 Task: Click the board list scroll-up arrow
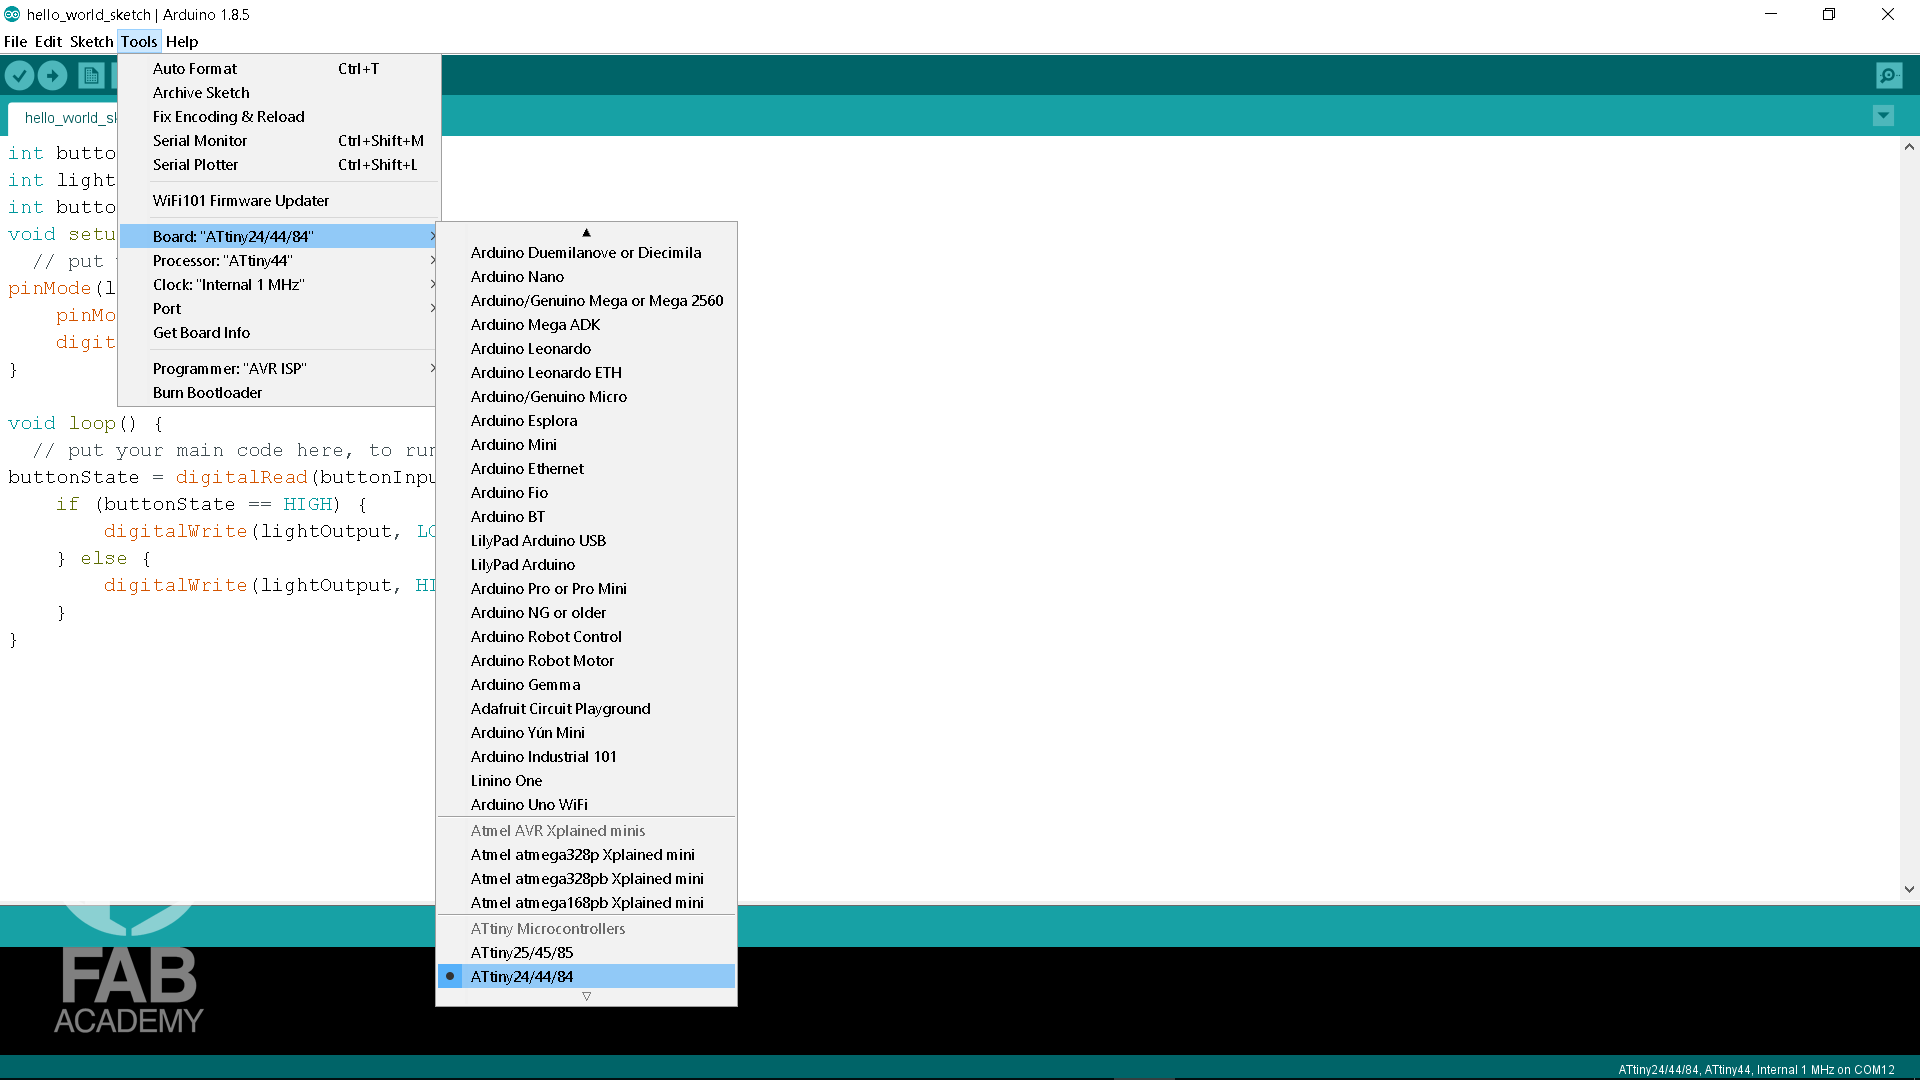pos(586,232)
